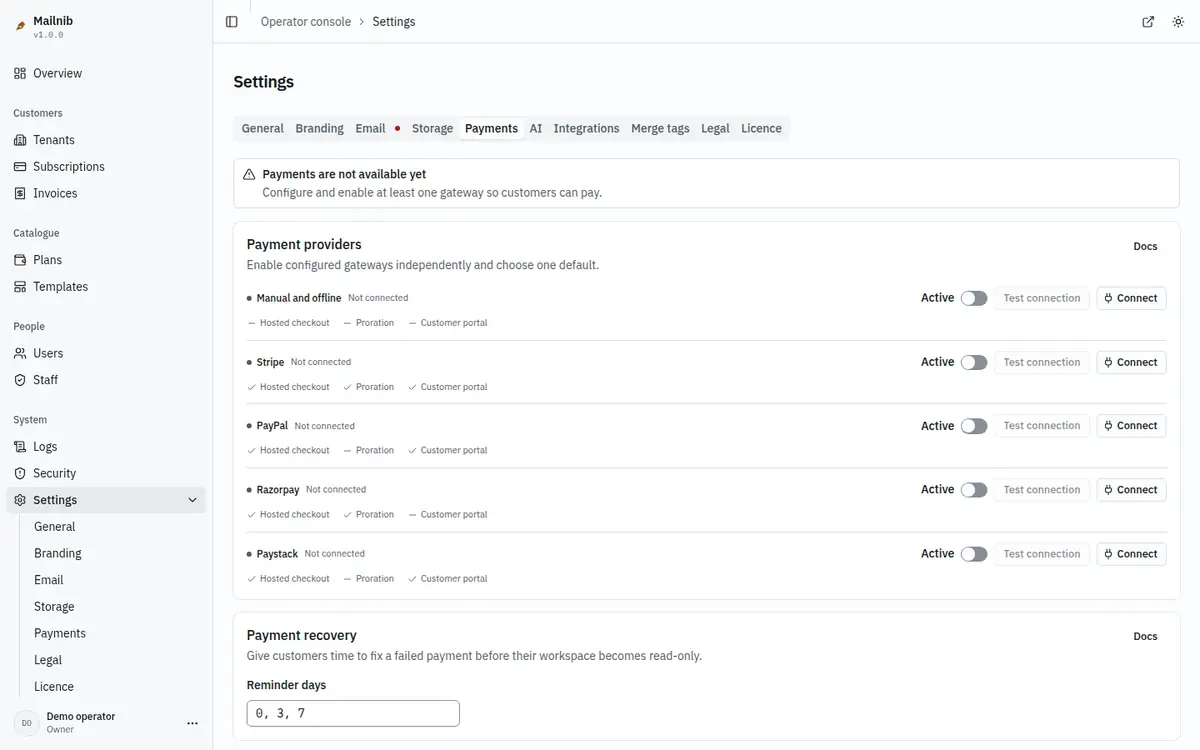Toggle the sidebar panel icon
Viewport: 1200px width, 750px height.
click(232, 21)
